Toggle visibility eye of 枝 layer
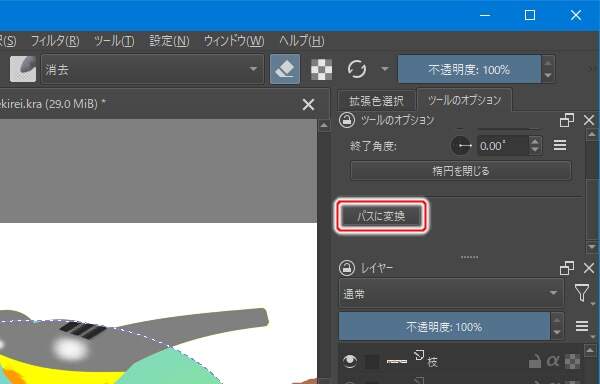 click(x=349, y=361)
